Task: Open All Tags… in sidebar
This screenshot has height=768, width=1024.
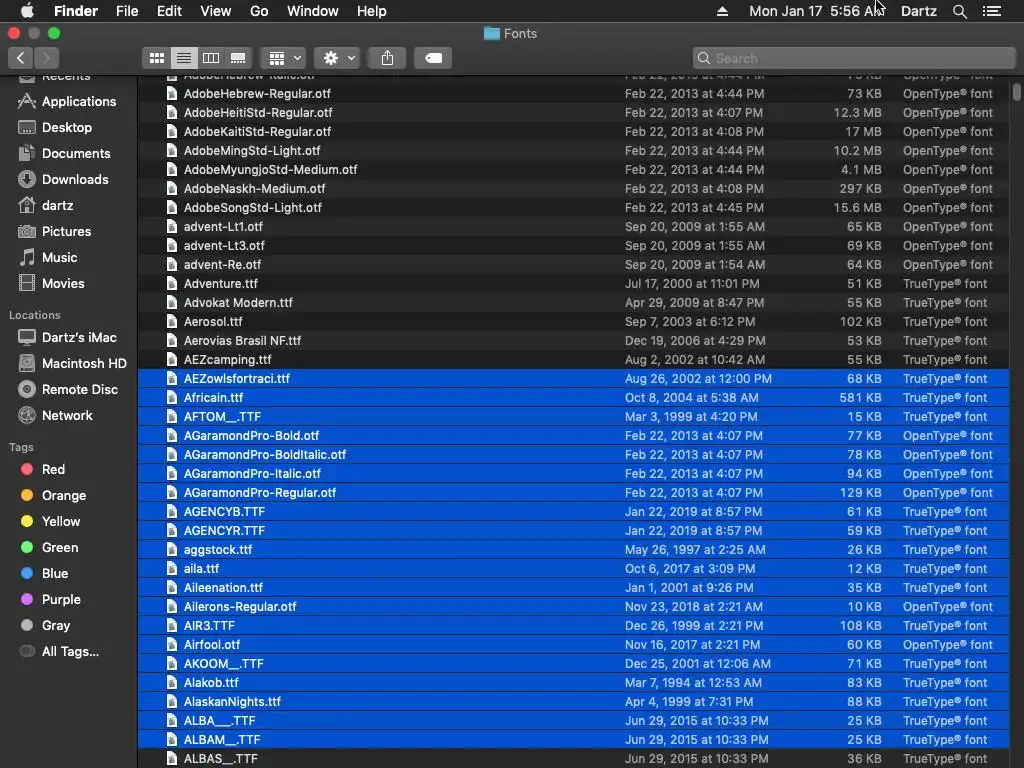Action: click(x=69, y=652)
